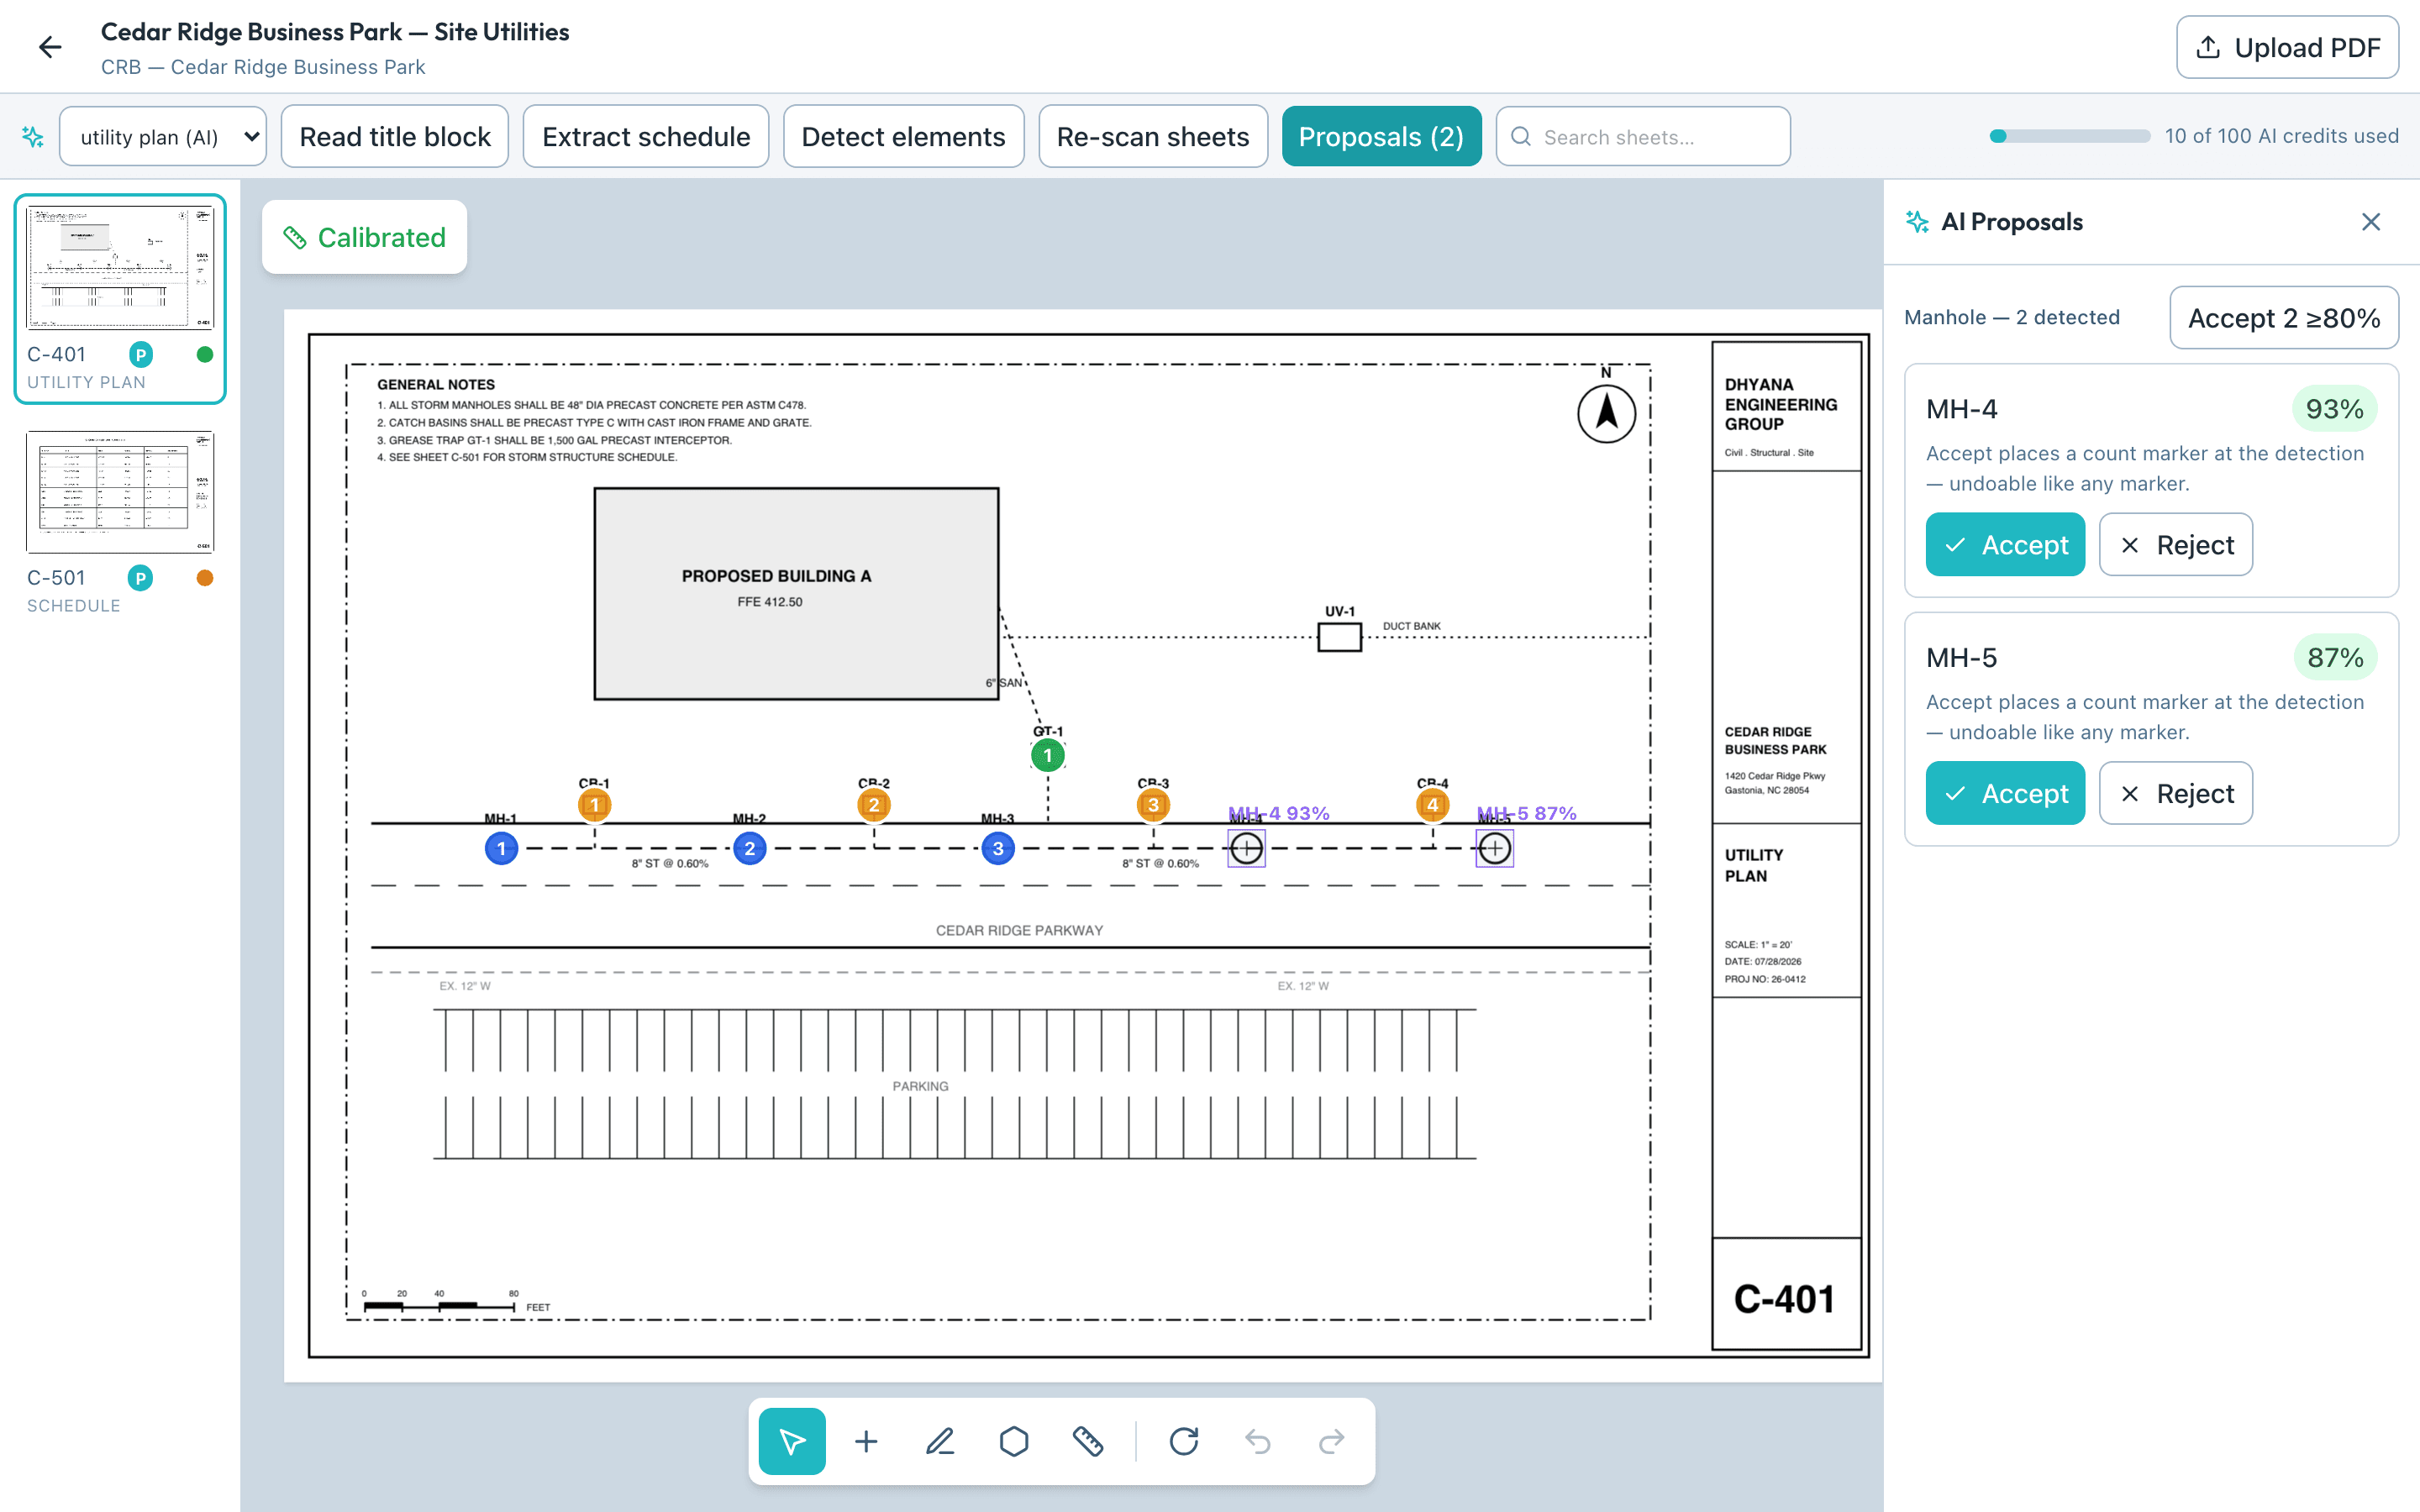Start Detect elements

(x=903, y=137)
